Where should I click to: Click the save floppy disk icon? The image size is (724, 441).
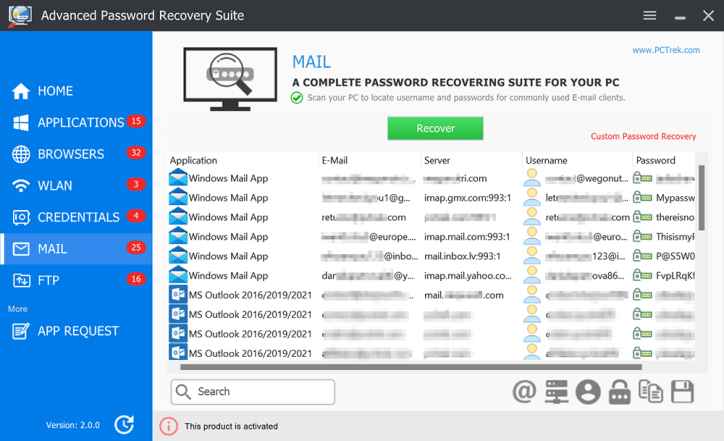tap(683, 392)
